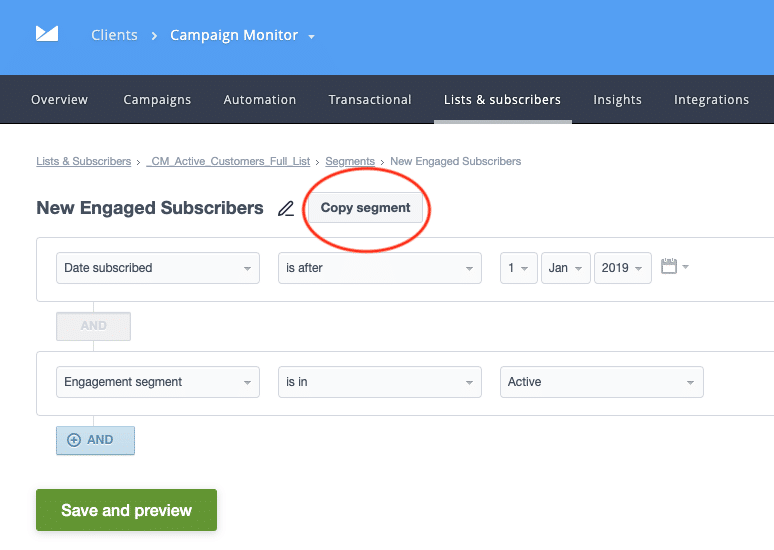Open the Engagement segment field dropdown
The width and height of the screenshot is (774, 550).
point(157,382)
